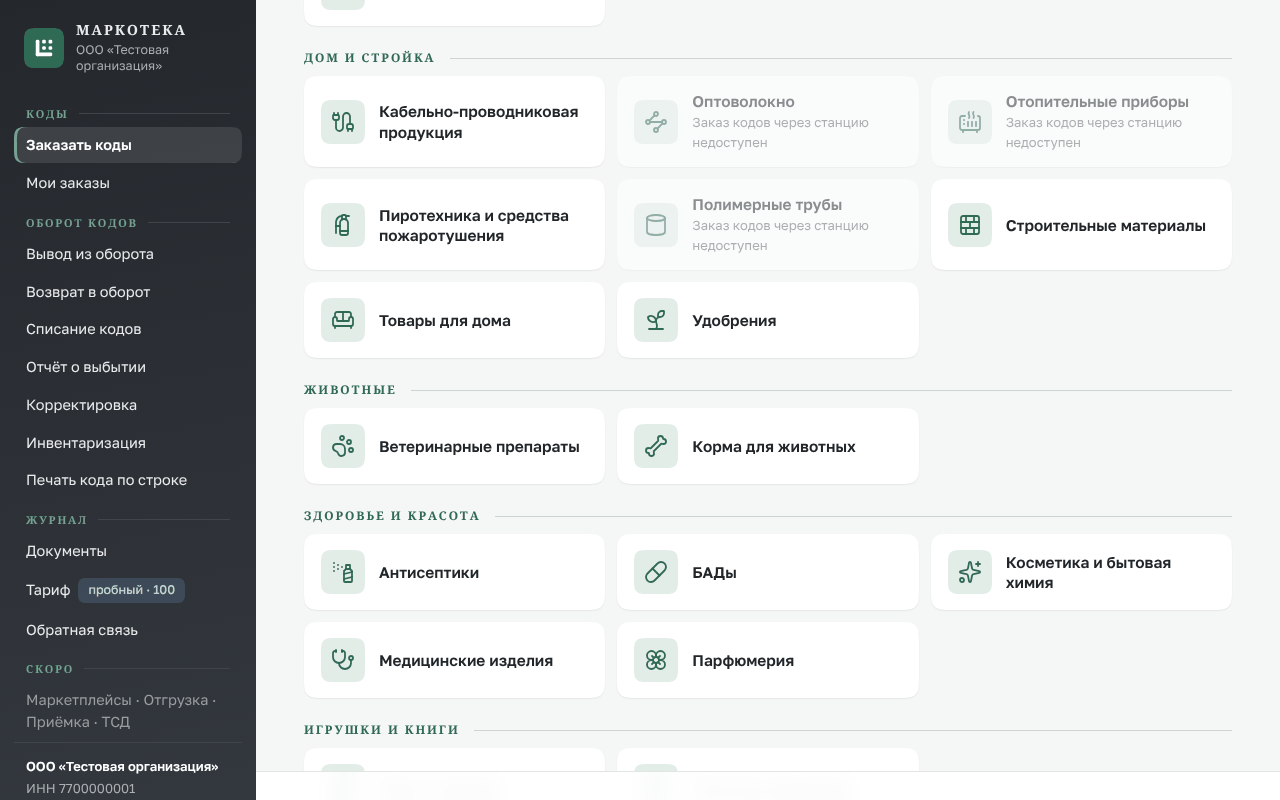Click the Маркотека logo icon

44,48
